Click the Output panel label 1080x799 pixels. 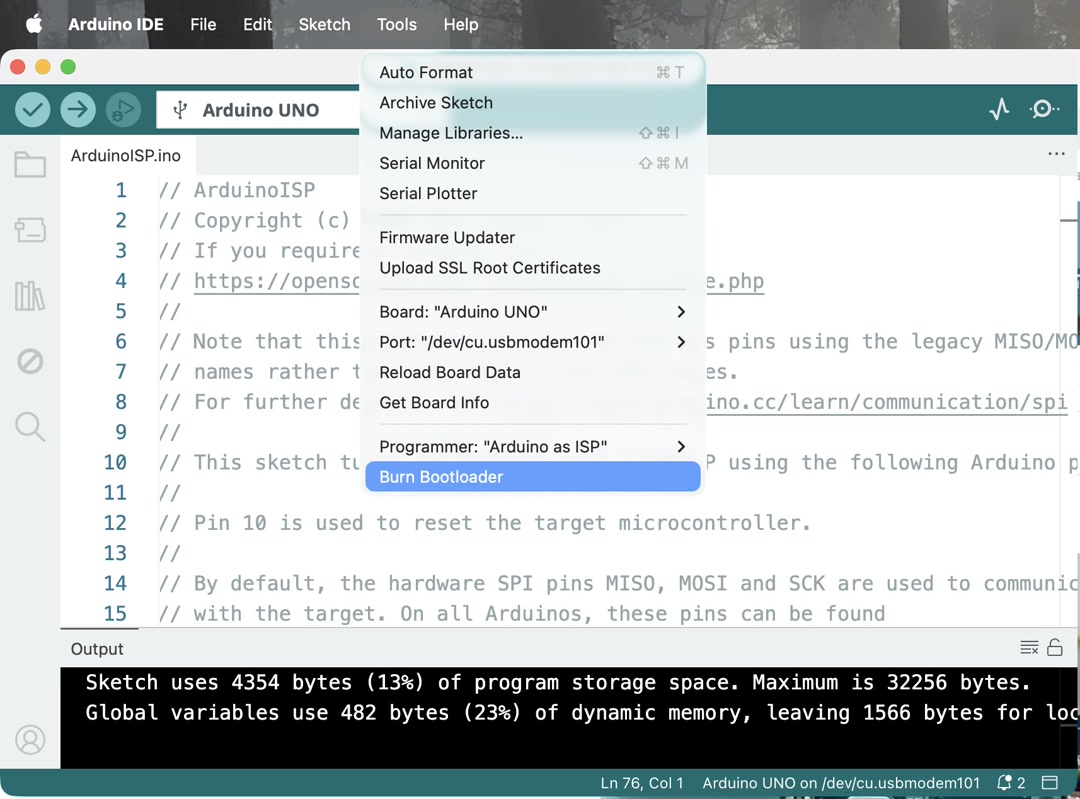[97, 649]
